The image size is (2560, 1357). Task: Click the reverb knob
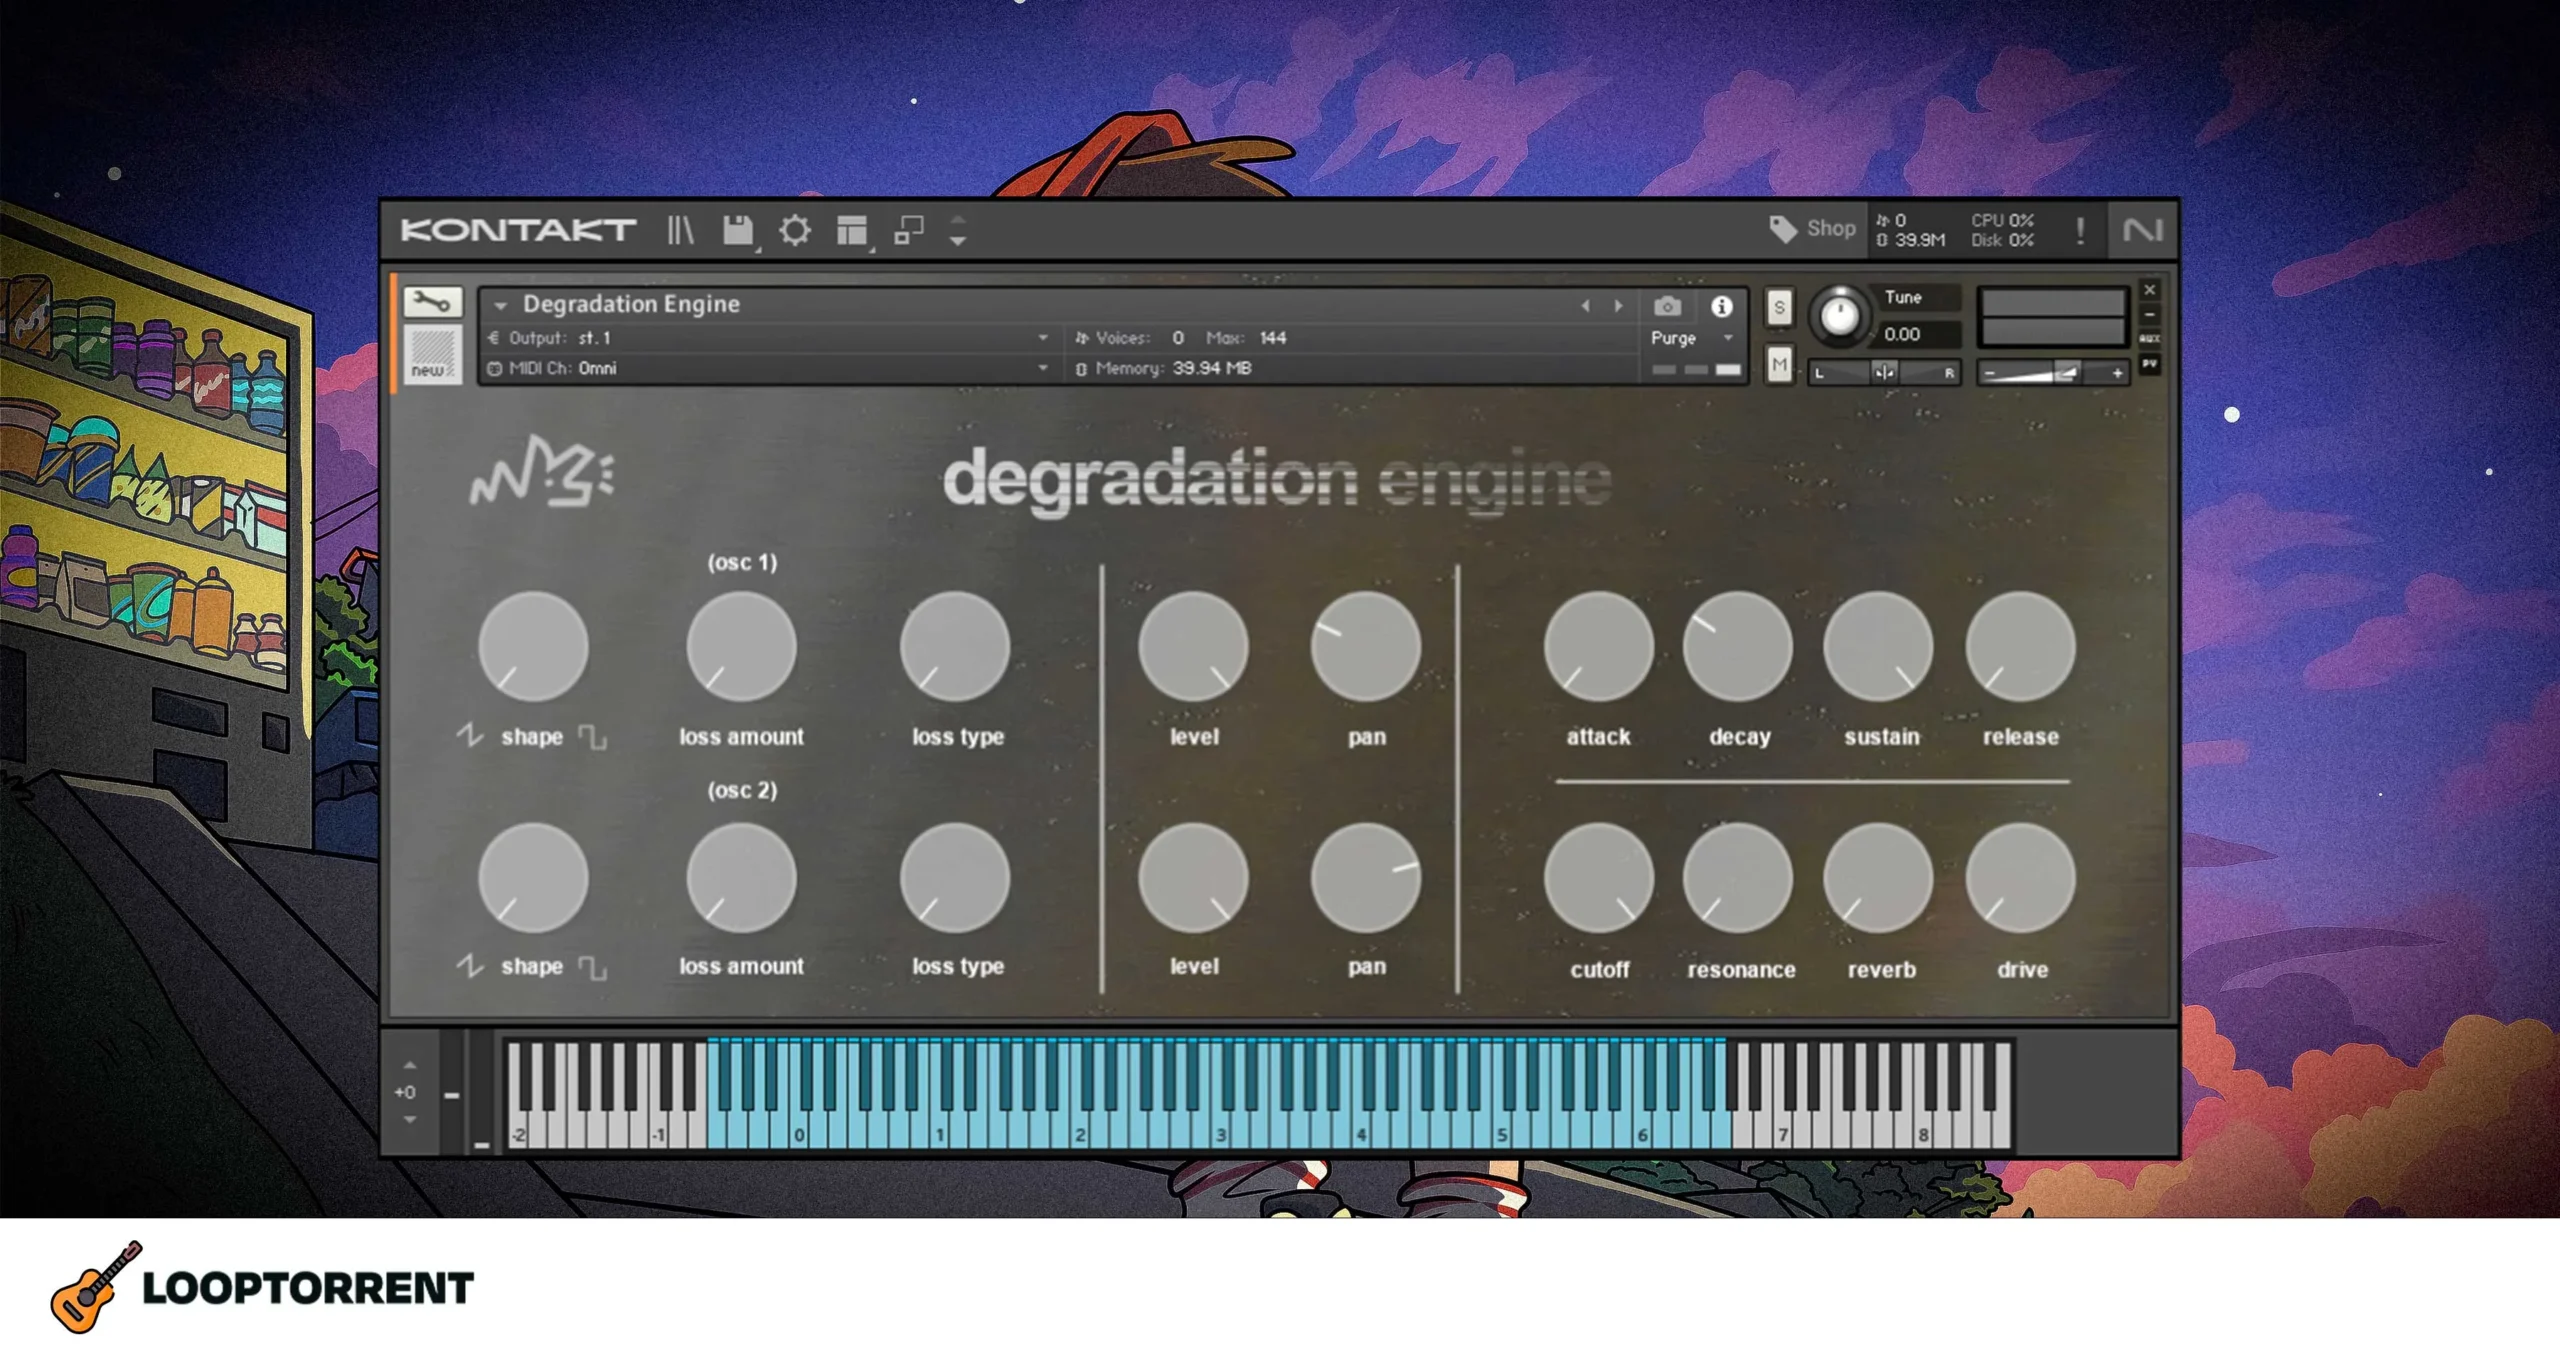click(1878, 878)
